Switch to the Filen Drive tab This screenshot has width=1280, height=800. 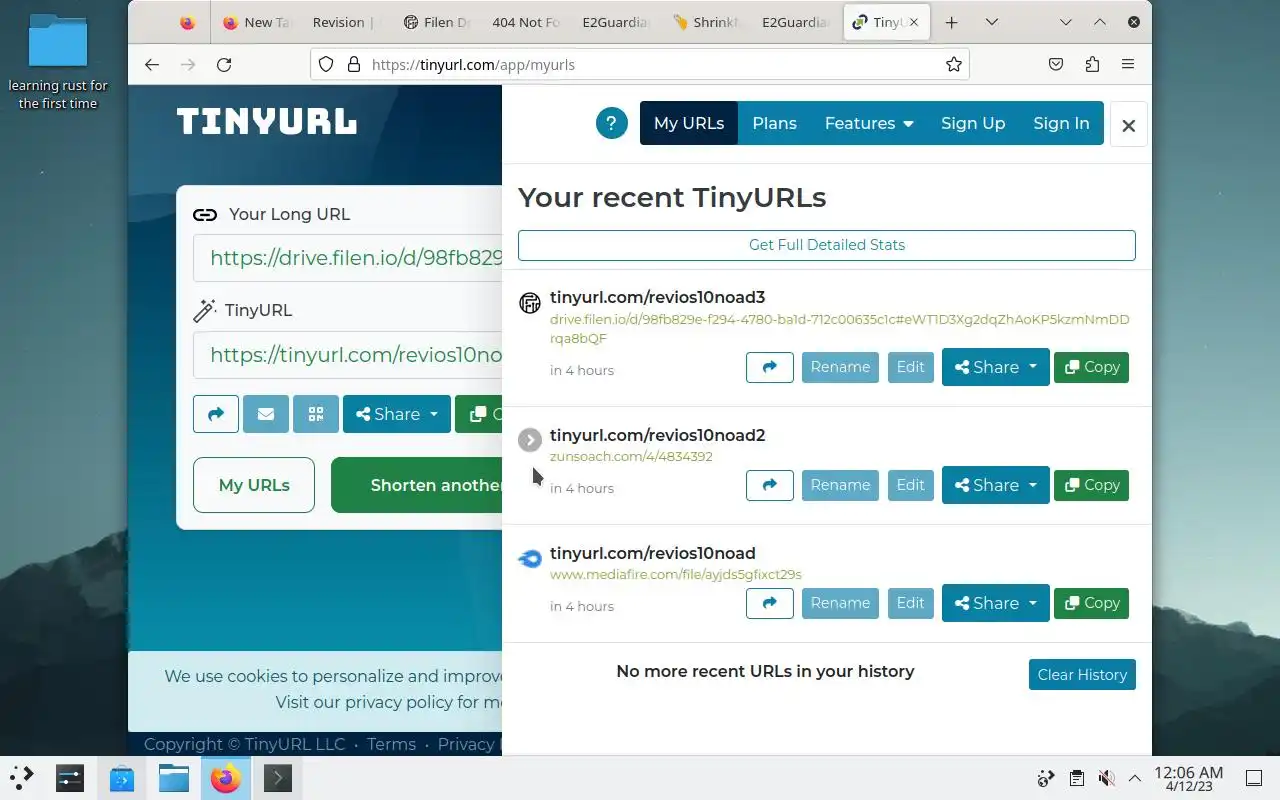436,22
